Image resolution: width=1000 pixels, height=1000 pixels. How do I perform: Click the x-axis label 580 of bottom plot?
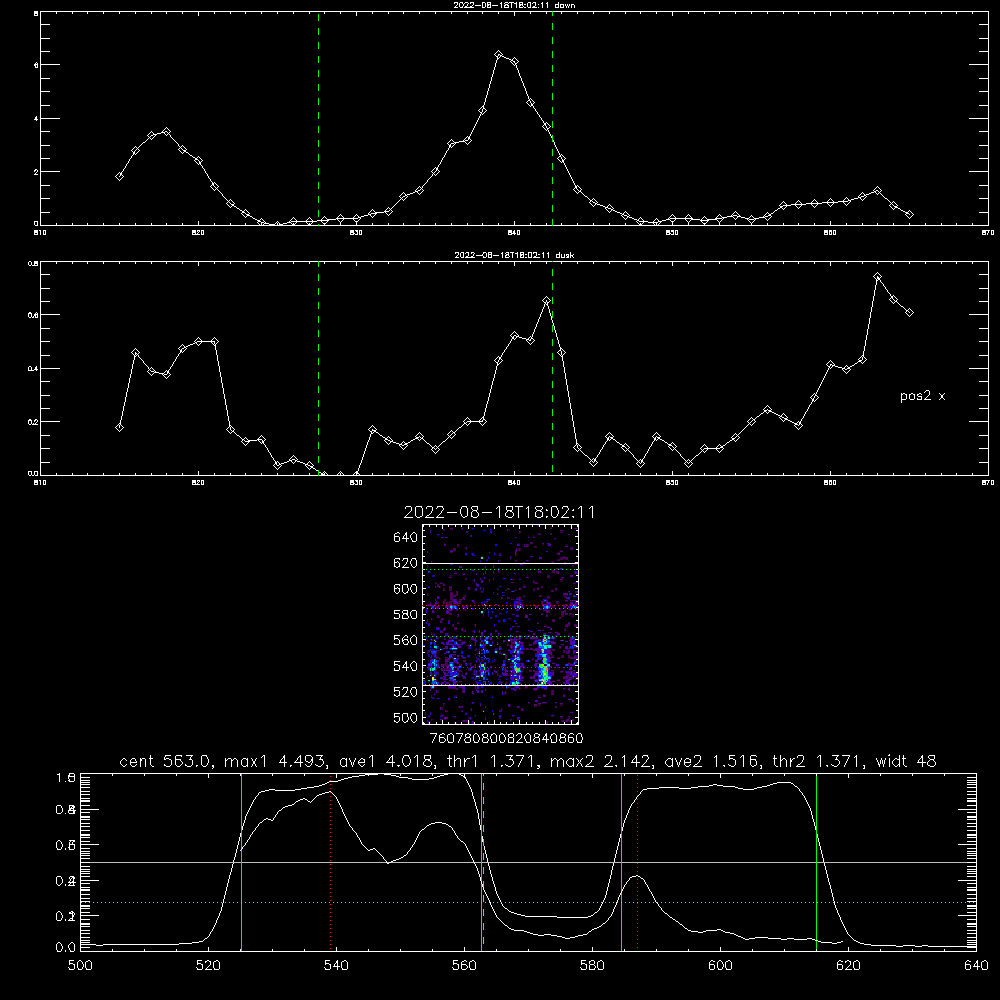pos(592,966)
